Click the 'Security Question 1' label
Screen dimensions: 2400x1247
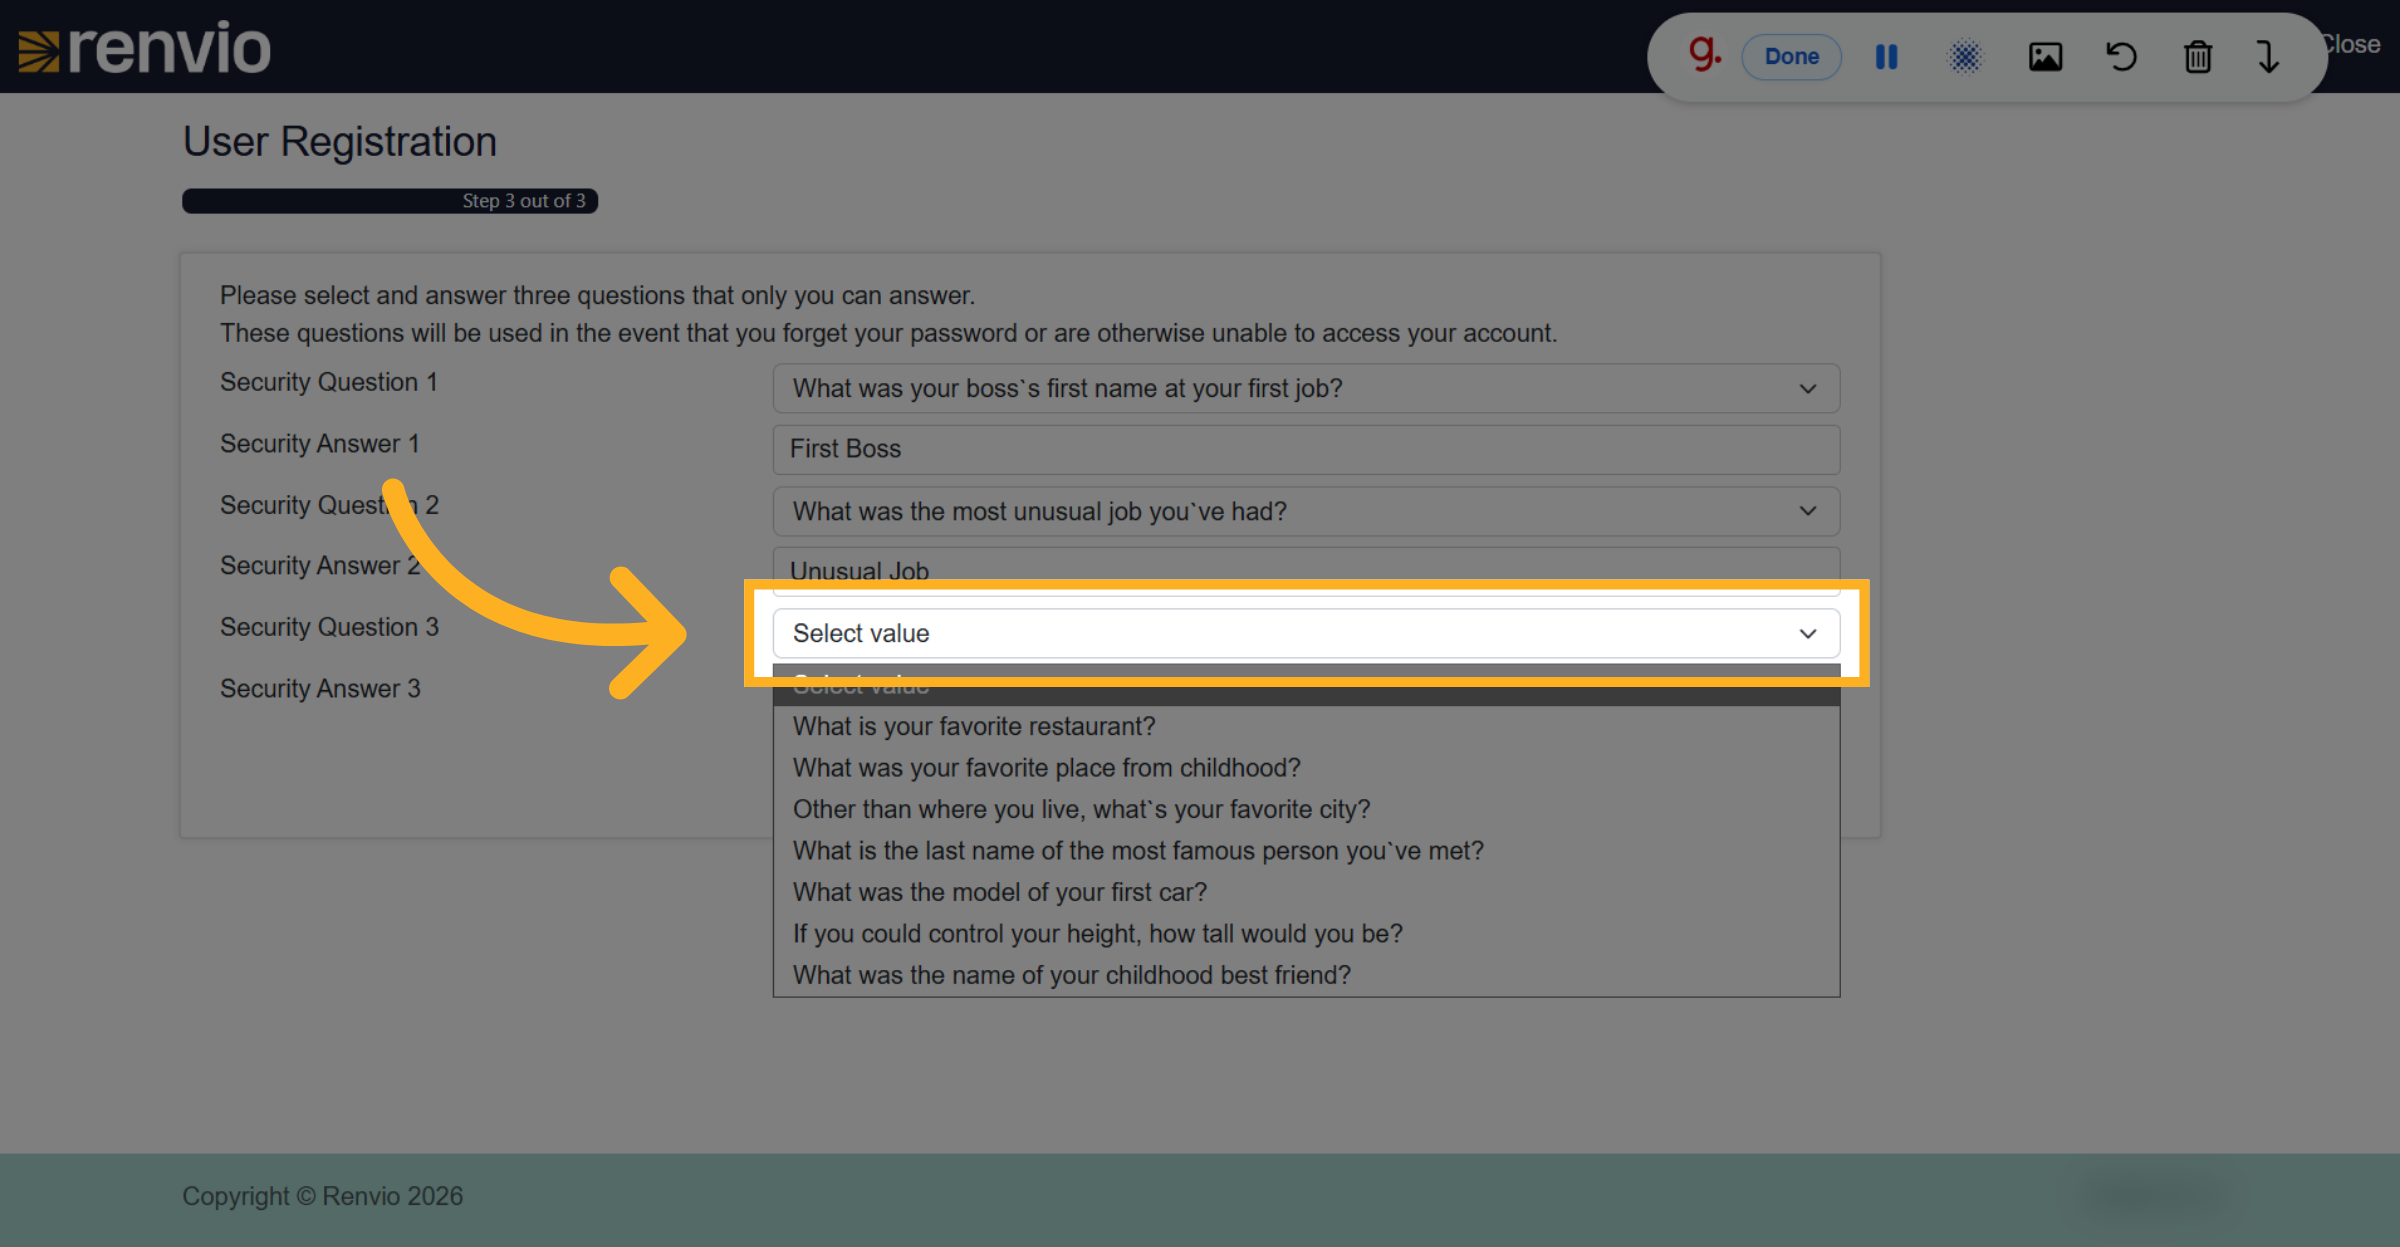coord(328,382)
